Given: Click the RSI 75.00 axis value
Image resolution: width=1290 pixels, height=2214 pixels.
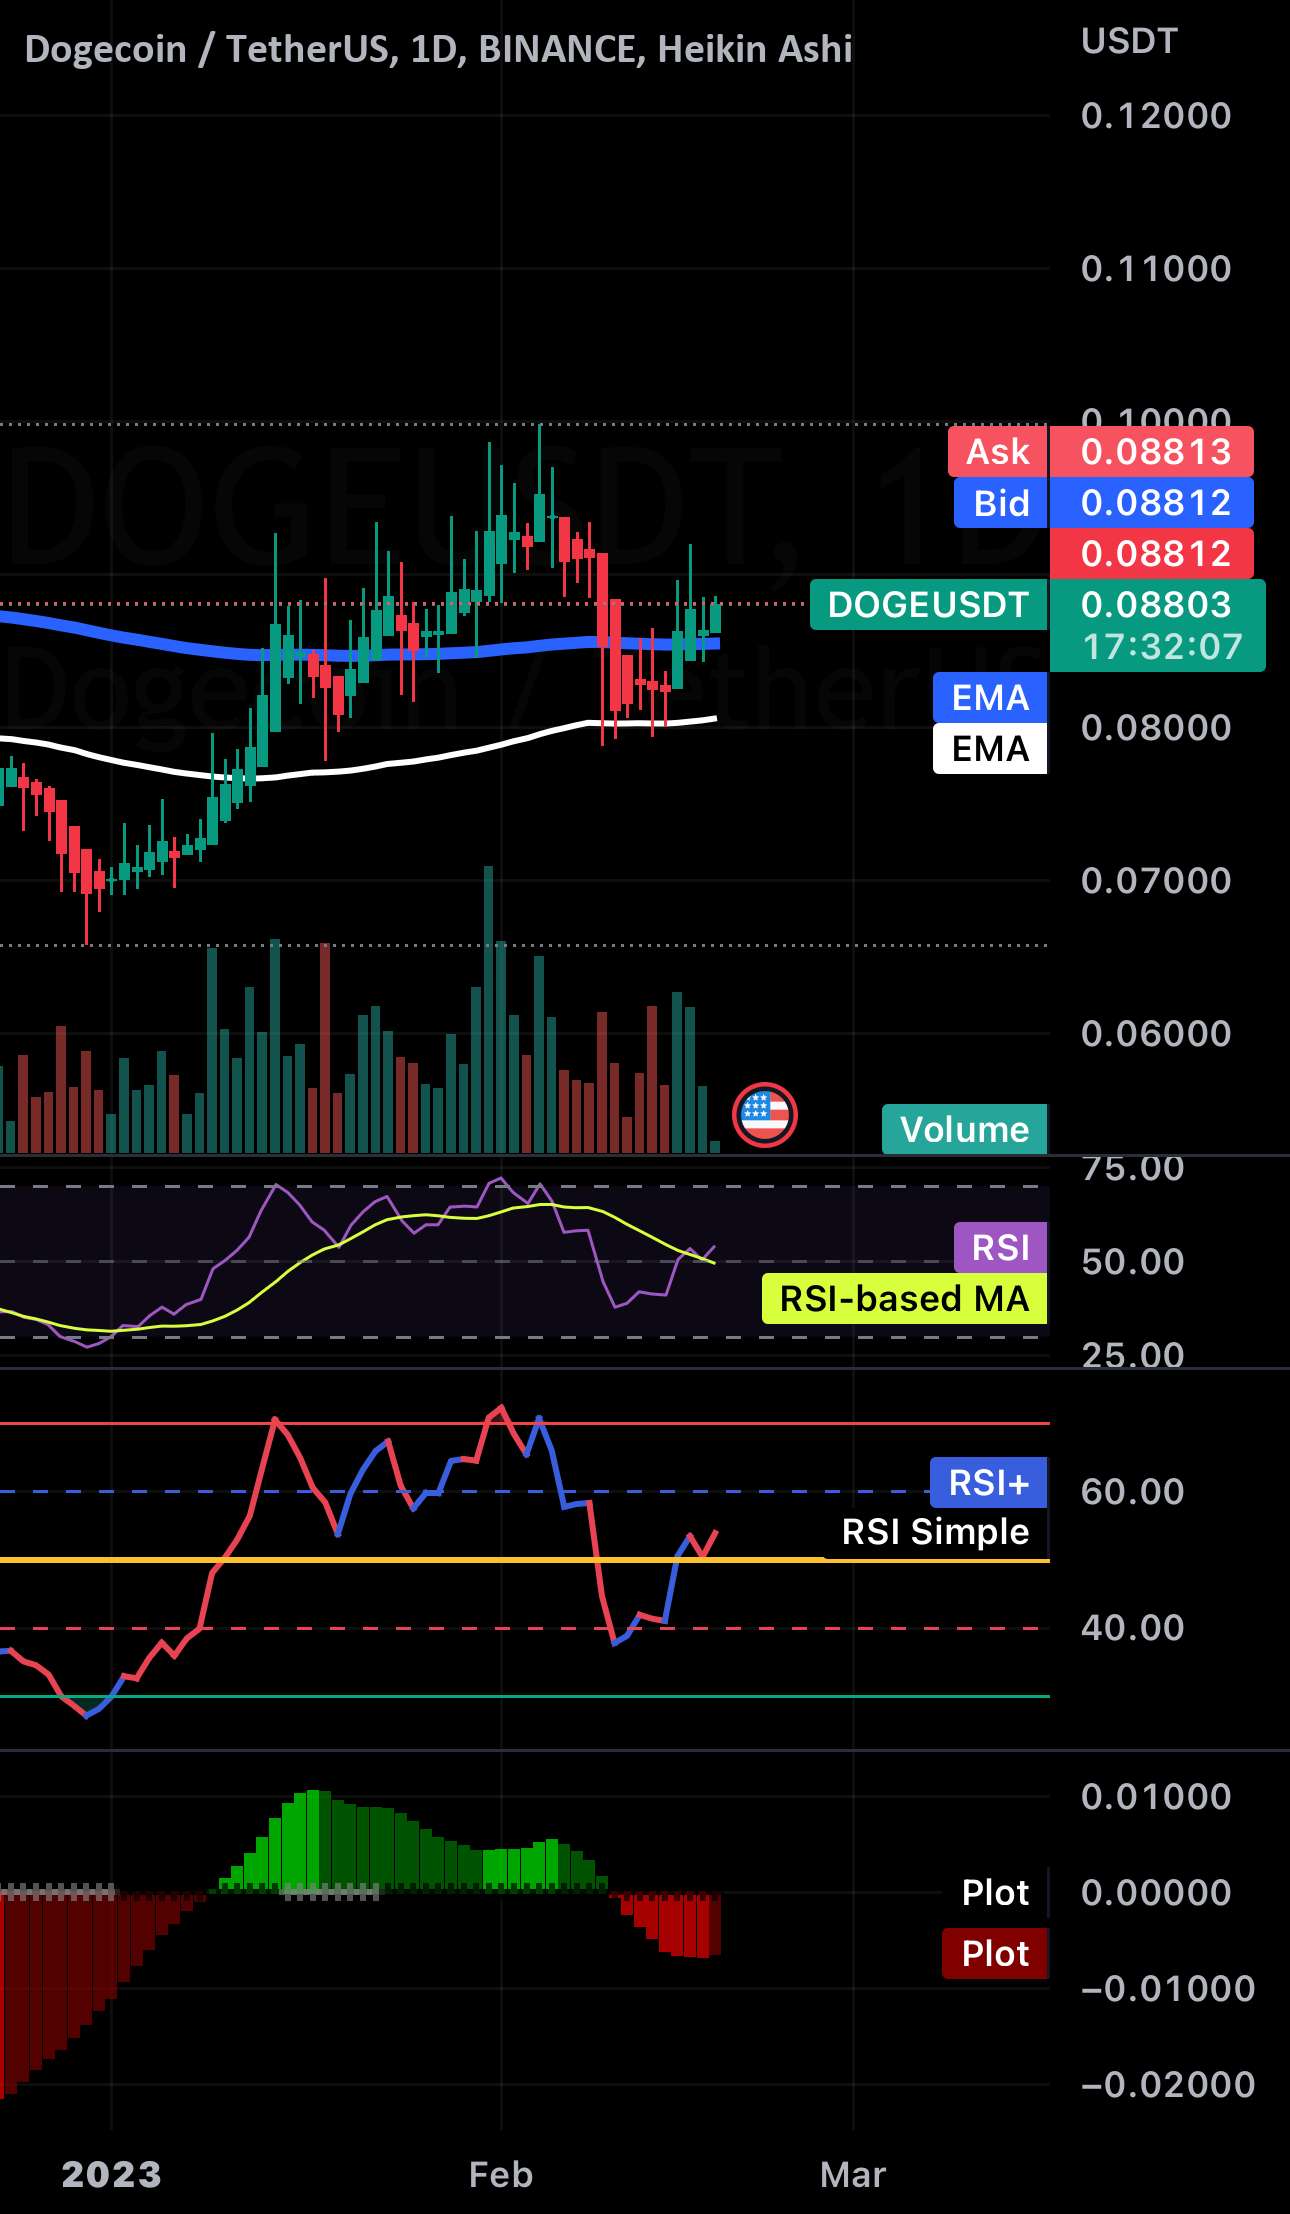Looking at the screenshot, I should pyautogui.click(x=1133, y=1168).
